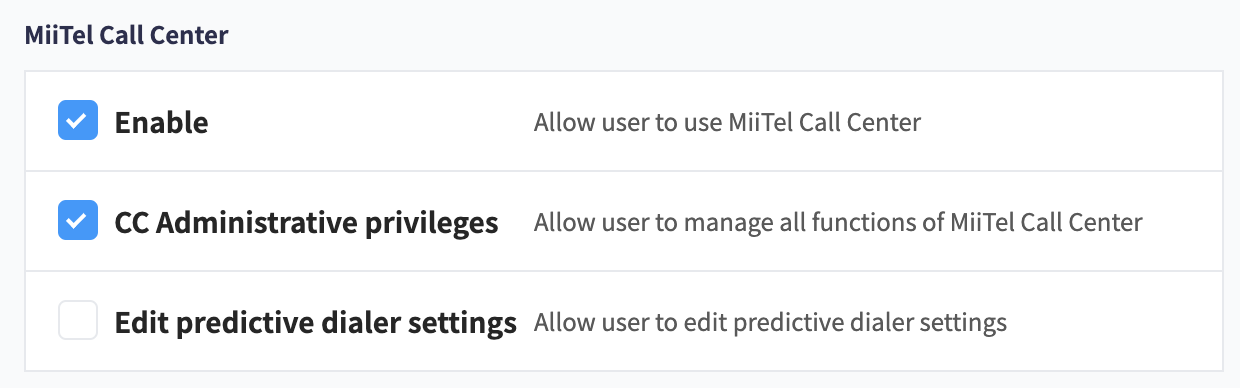
Task: Uncheck the Enable checkbox
Action: point(78,121)
